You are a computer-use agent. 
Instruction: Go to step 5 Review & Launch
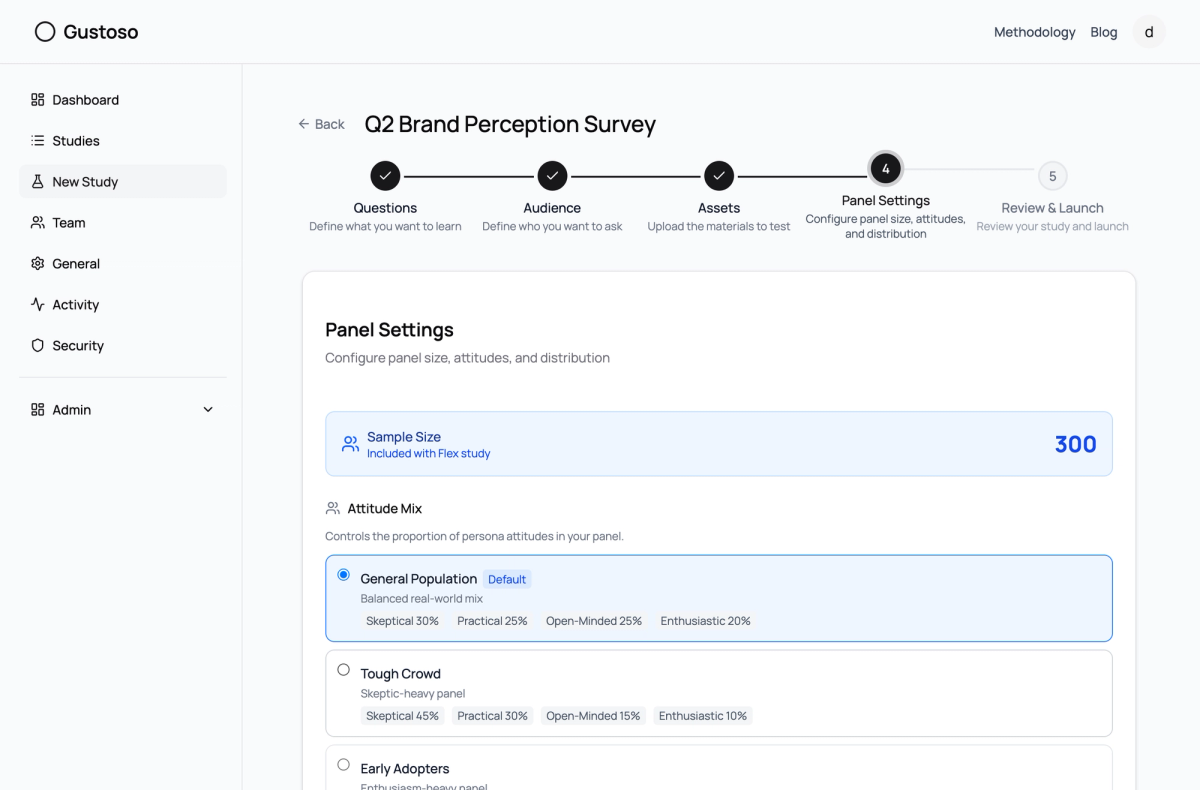click(x=1052, y=176)
